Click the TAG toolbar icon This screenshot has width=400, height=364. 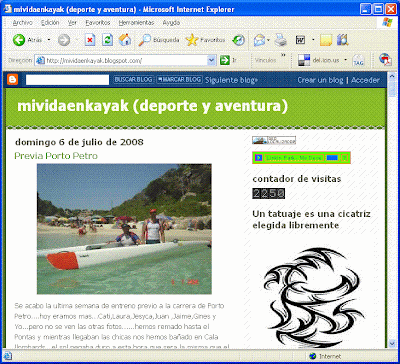pyautogui.click(x=358, y=60)
